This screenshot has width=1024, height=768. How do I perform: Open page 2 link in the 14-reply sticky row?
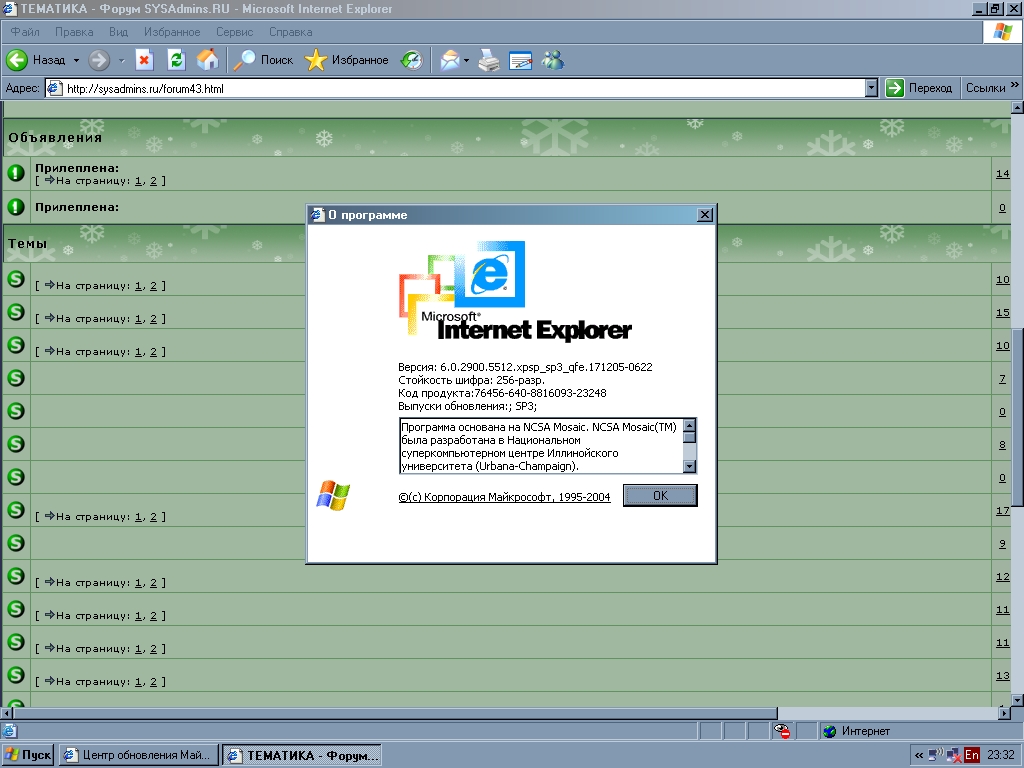tap(153, 181)
